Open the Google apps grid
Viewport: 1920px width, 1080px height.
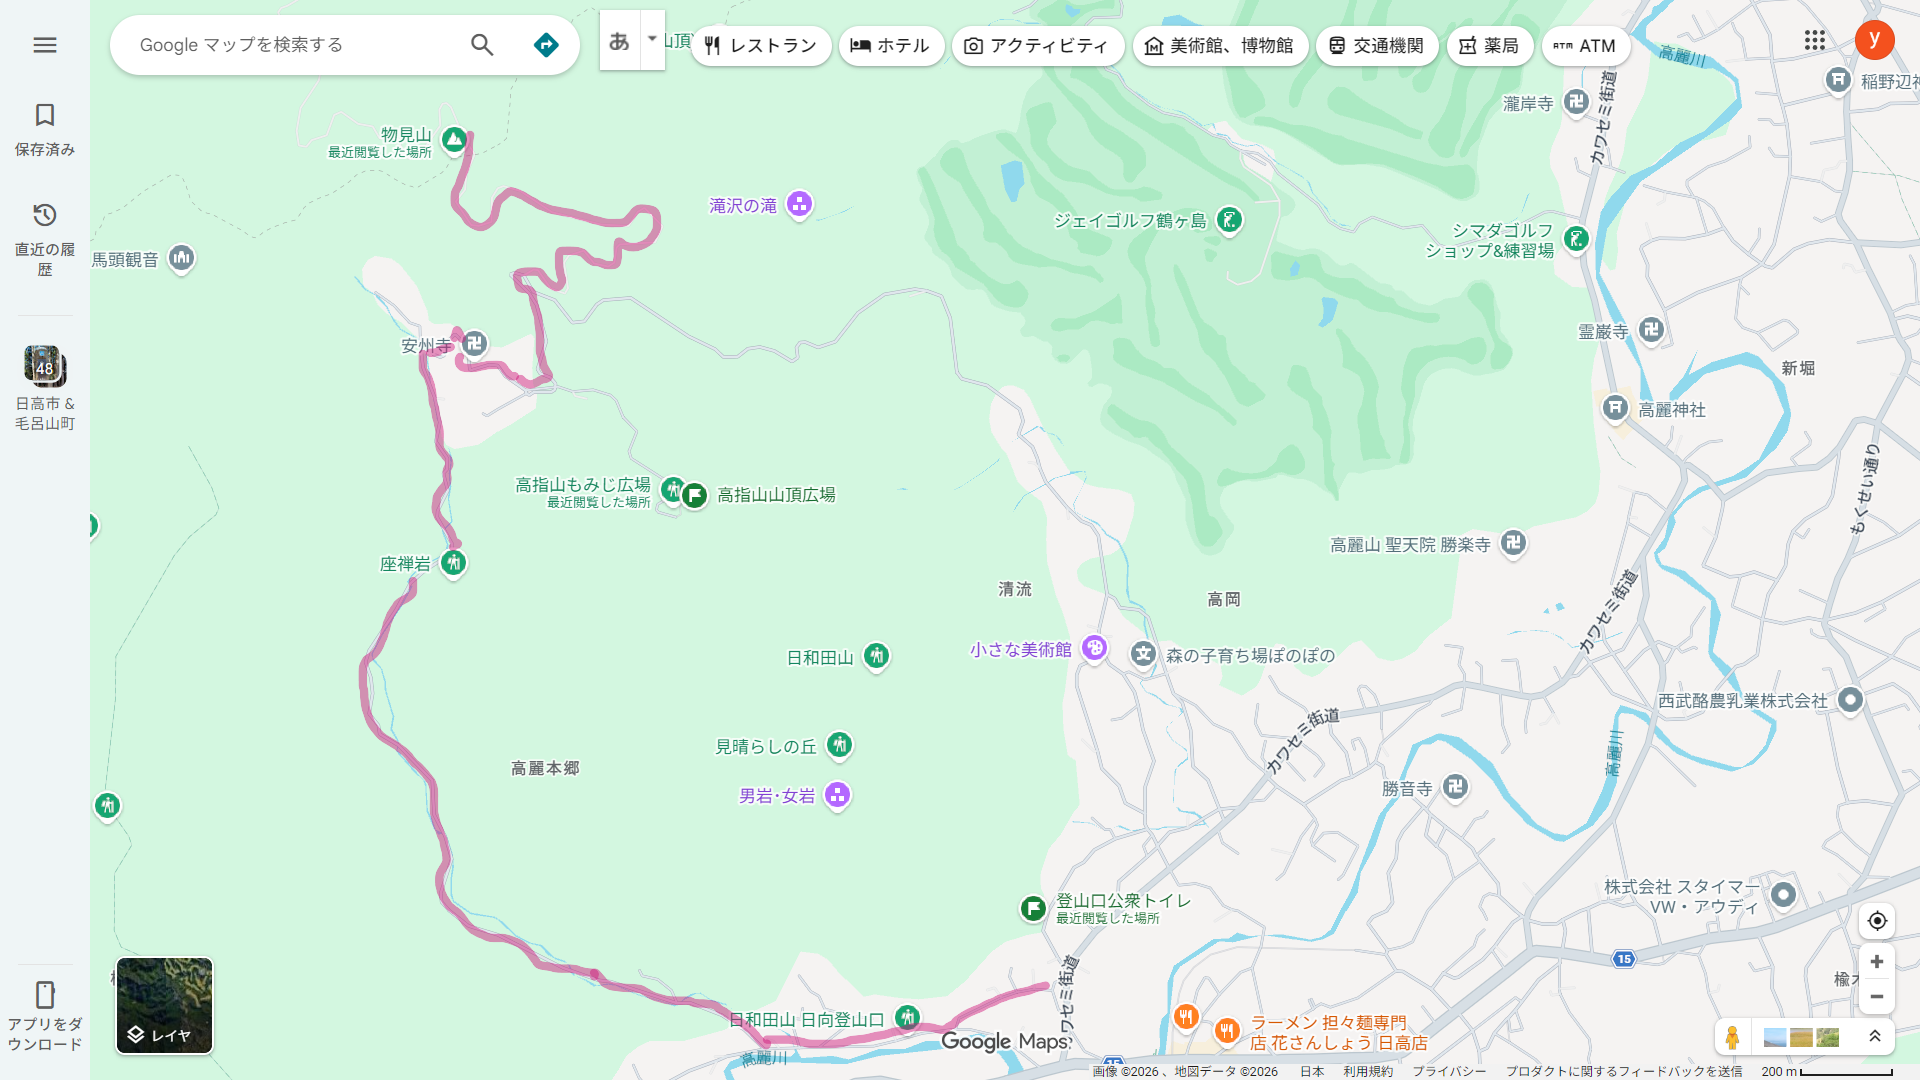pos(1815,40)
